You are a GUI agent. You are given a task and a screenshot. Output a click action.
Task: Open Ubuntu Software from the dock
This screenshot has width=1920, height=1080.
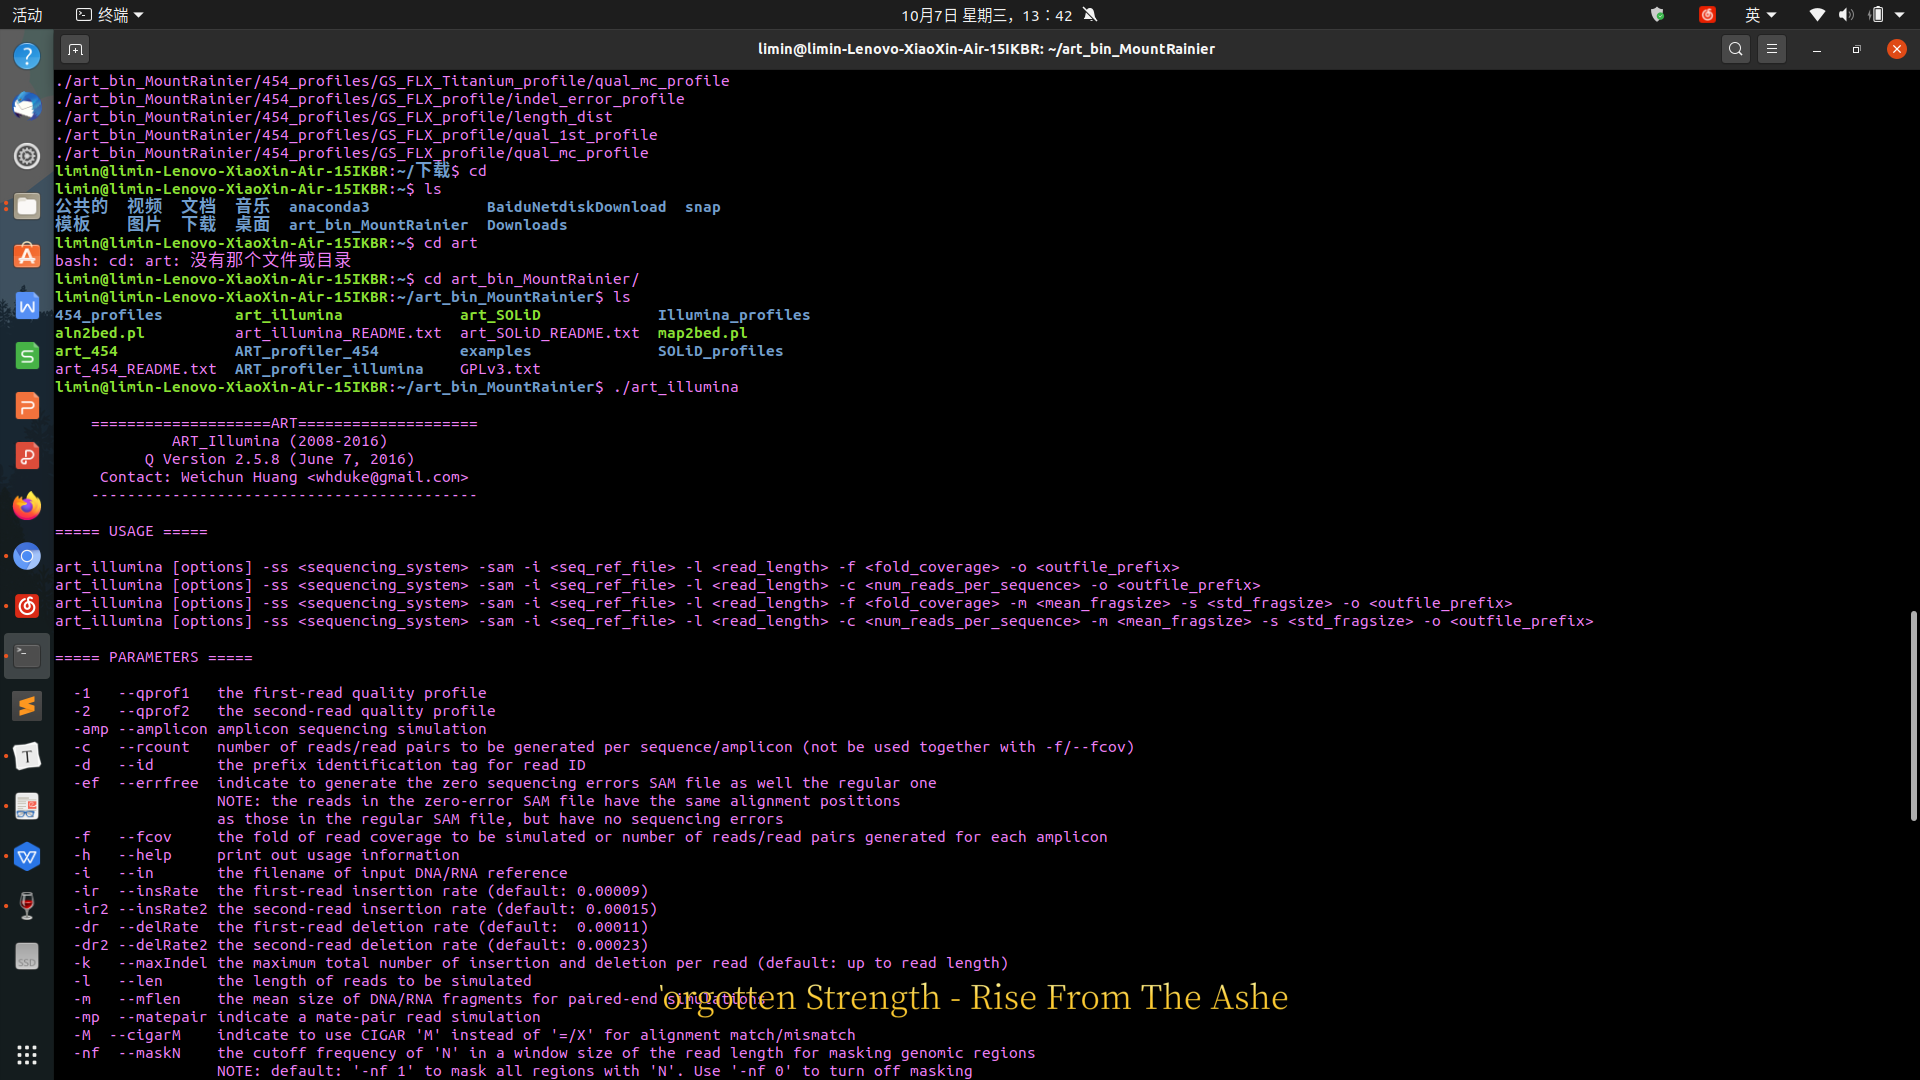point(27,255)
